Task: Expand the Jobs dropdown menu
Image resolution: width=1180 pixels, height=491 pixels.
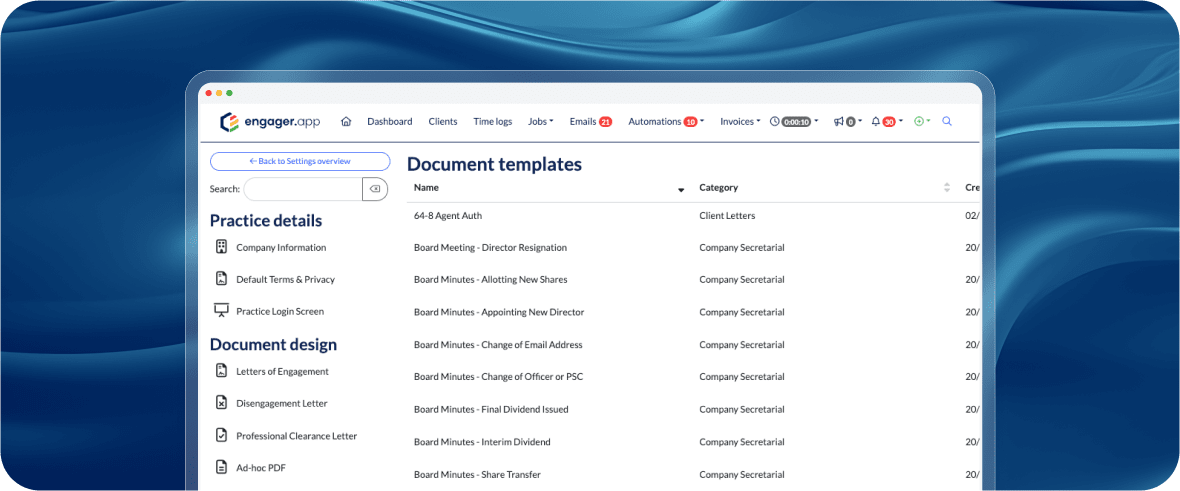Action: tap(540, 122)
